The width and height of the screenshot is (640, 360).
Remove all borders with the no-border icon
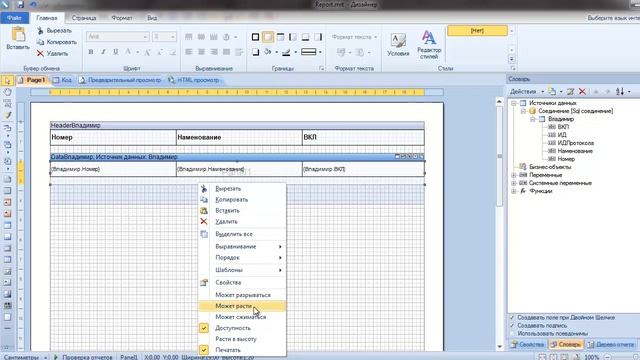[268, 37]
